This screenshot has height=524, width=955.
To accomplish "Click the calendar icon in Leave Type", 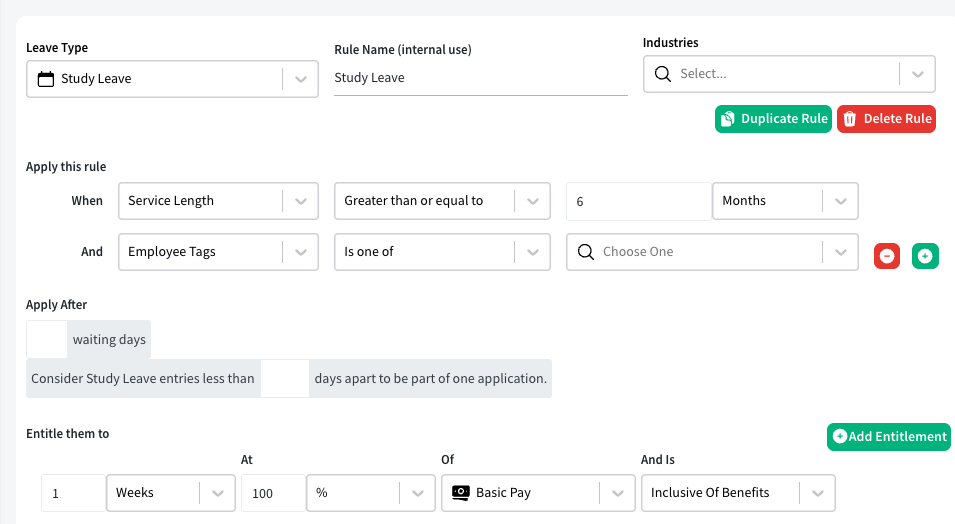I will 46,79.
